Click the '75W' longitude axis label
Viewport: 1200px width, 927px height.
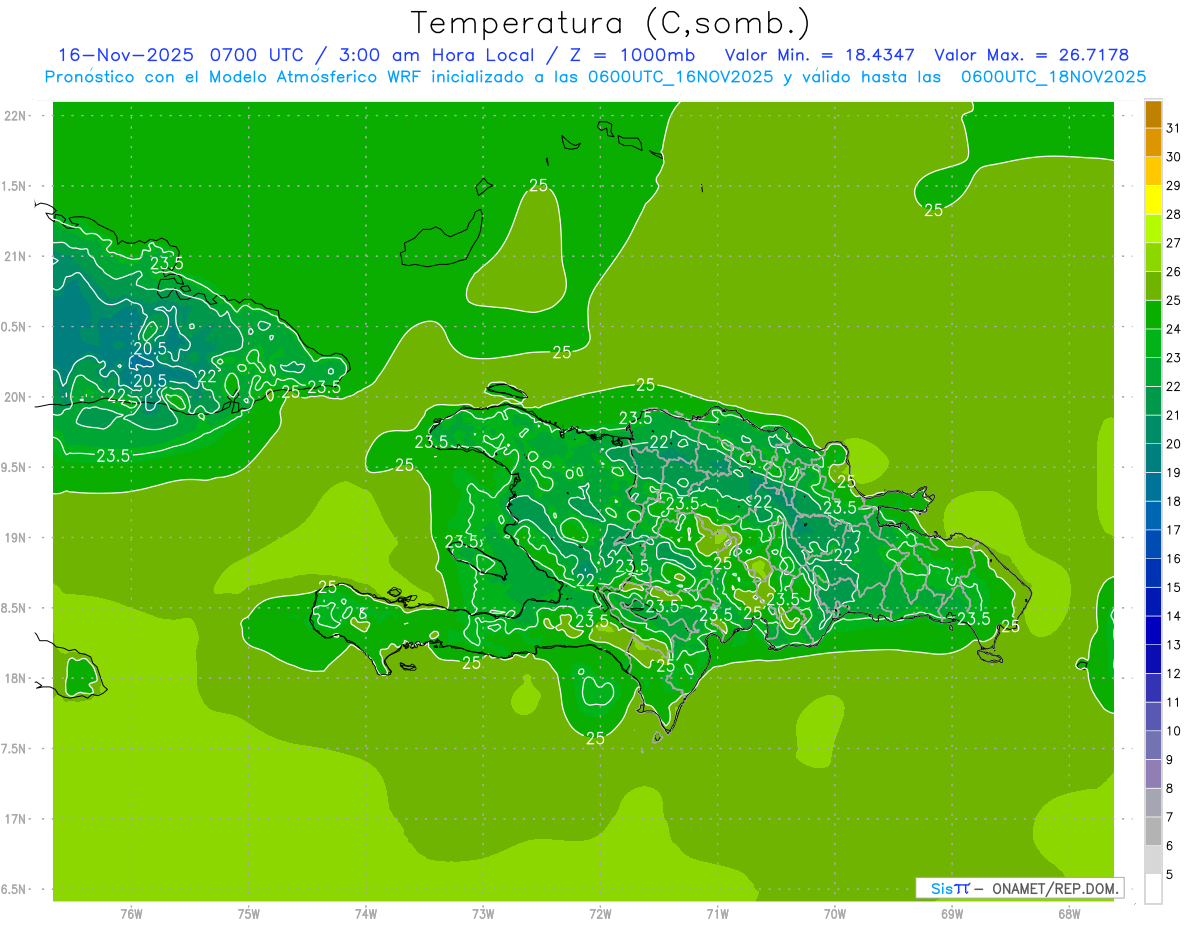[x=248, y=913]
